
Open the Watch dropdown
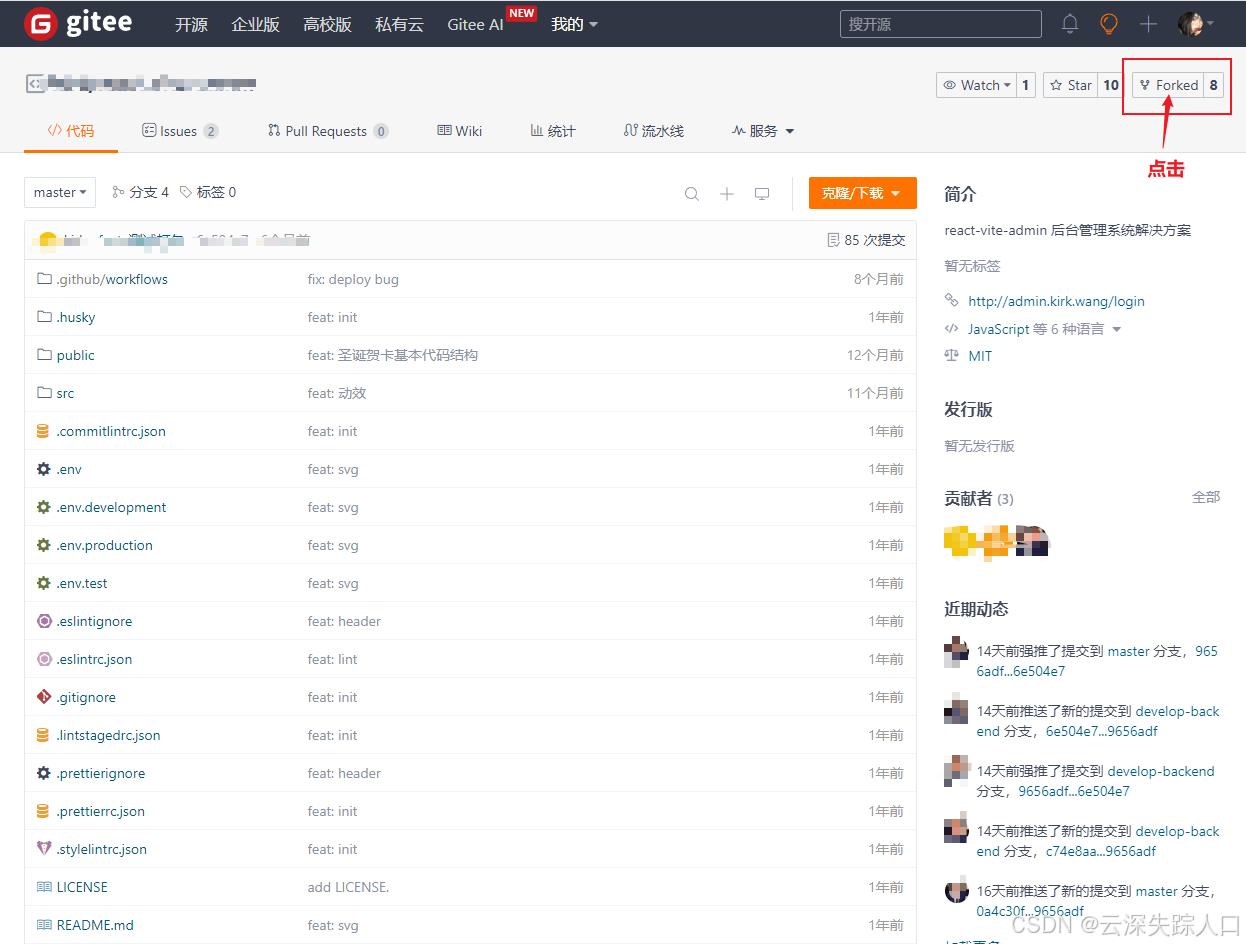(975, 85)
